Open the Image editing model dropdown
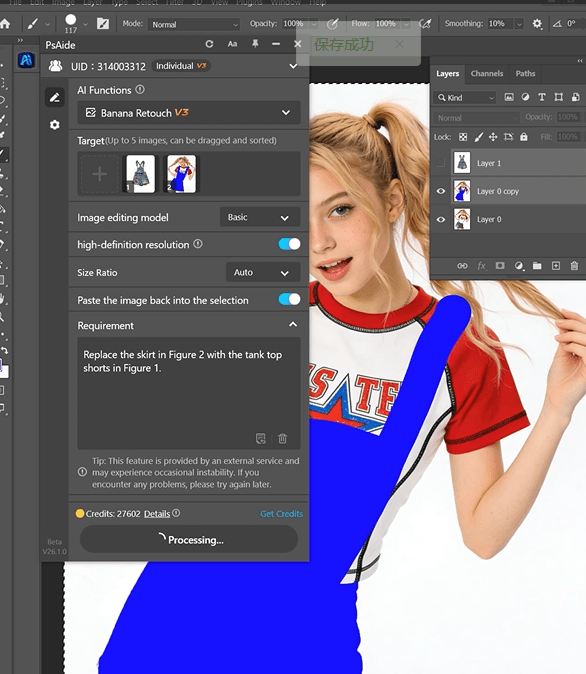 tap(260, 218)
